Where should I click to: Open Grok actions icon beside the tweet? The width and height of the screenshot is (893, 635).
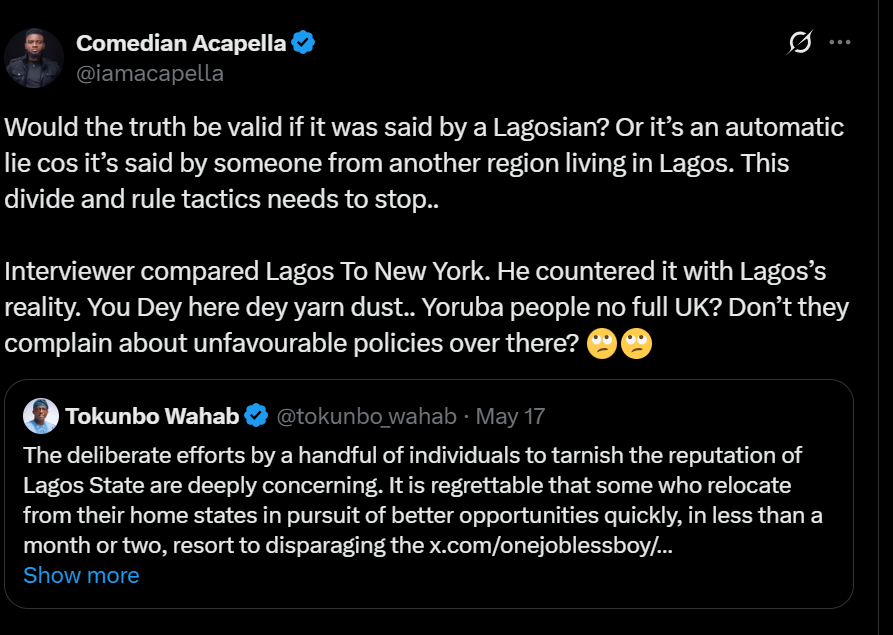tap(799, 43)
